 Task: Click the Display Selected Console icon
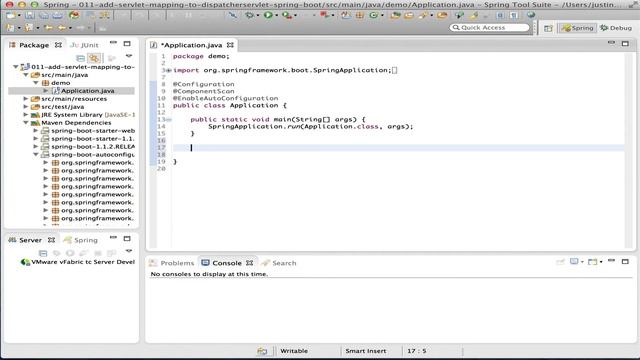tap(574, 261)
